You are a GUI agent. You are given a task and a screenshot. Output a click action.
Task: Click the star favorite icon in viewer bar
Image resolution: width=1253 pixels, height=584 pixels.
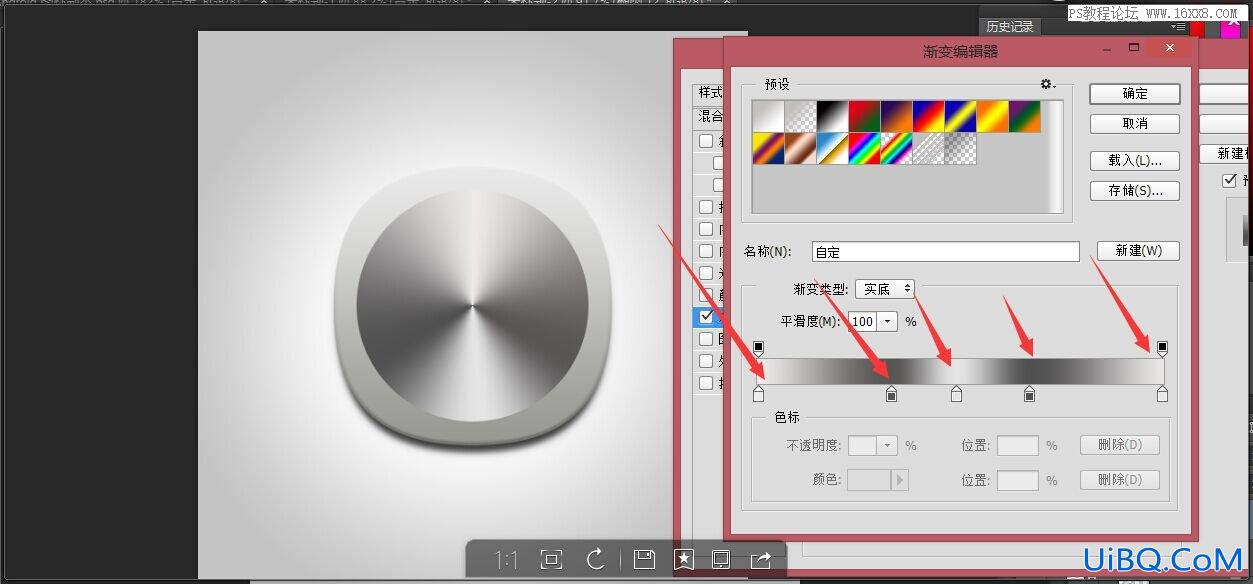click(684, 559)
